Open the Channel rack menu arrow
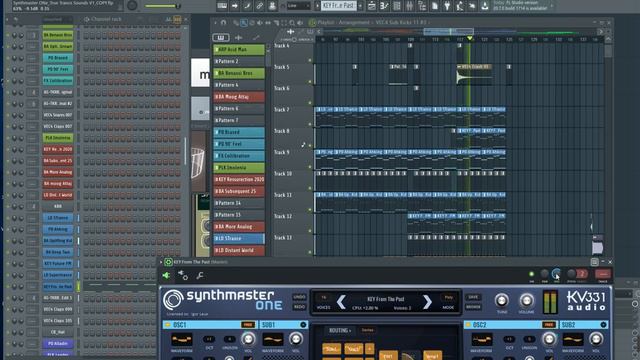 point(8,19)
